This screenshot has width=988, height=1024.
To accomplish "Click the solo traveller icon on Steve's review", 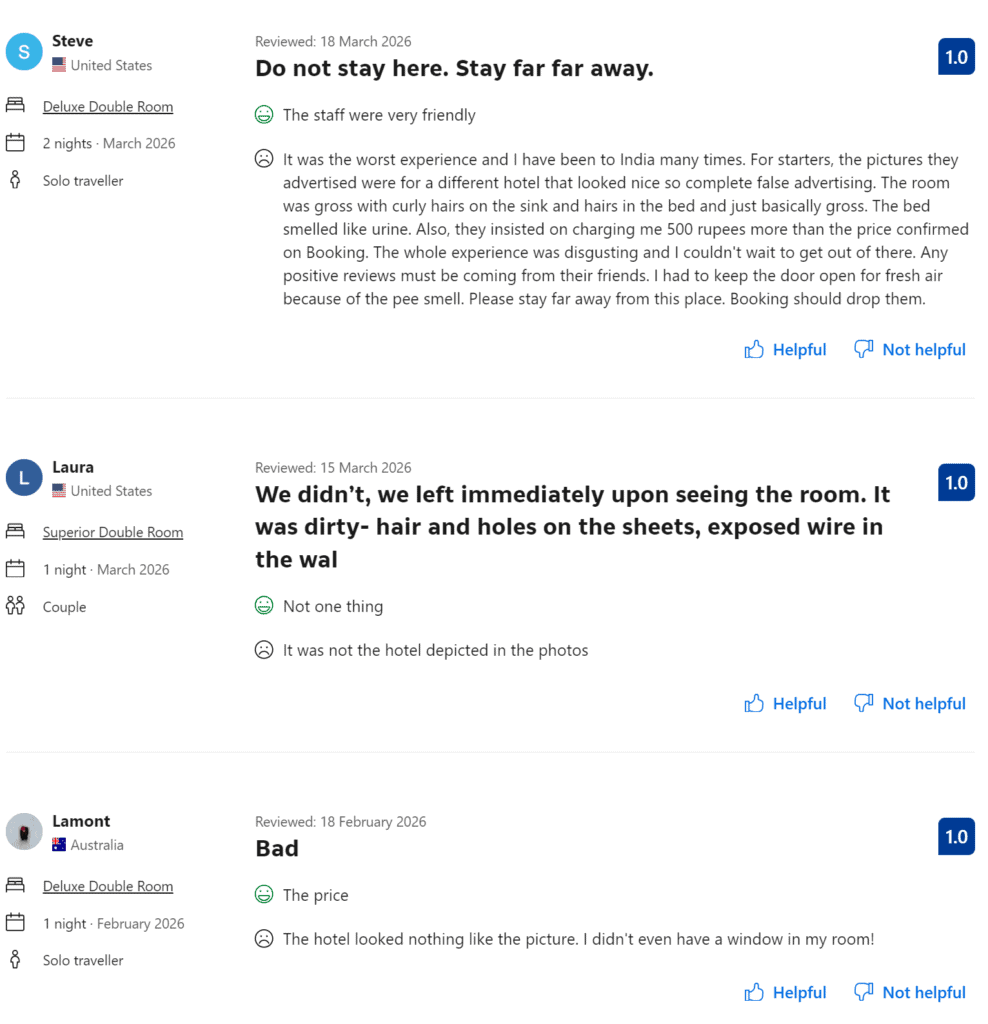I will (15, 180).
